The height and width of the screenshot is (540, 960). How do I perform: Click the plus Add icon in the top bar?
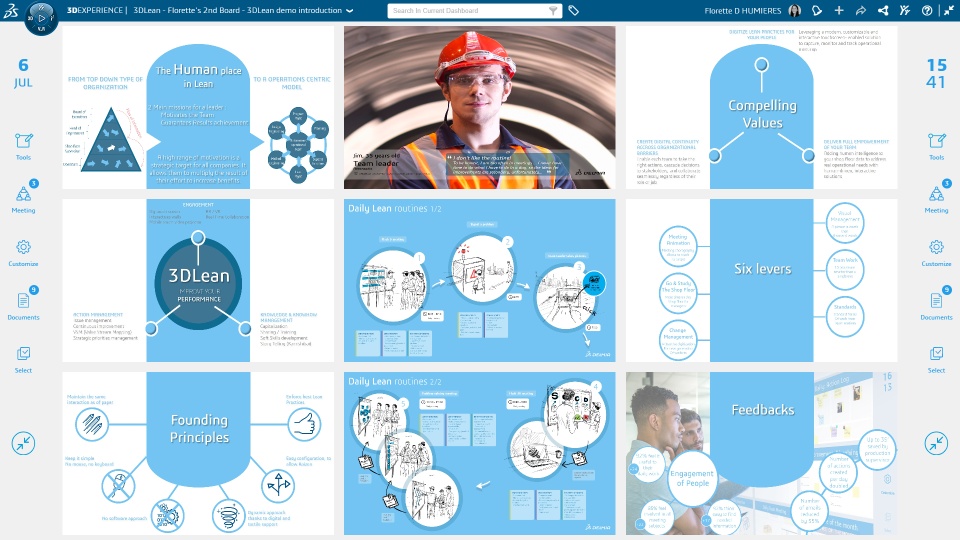(839, 10)
